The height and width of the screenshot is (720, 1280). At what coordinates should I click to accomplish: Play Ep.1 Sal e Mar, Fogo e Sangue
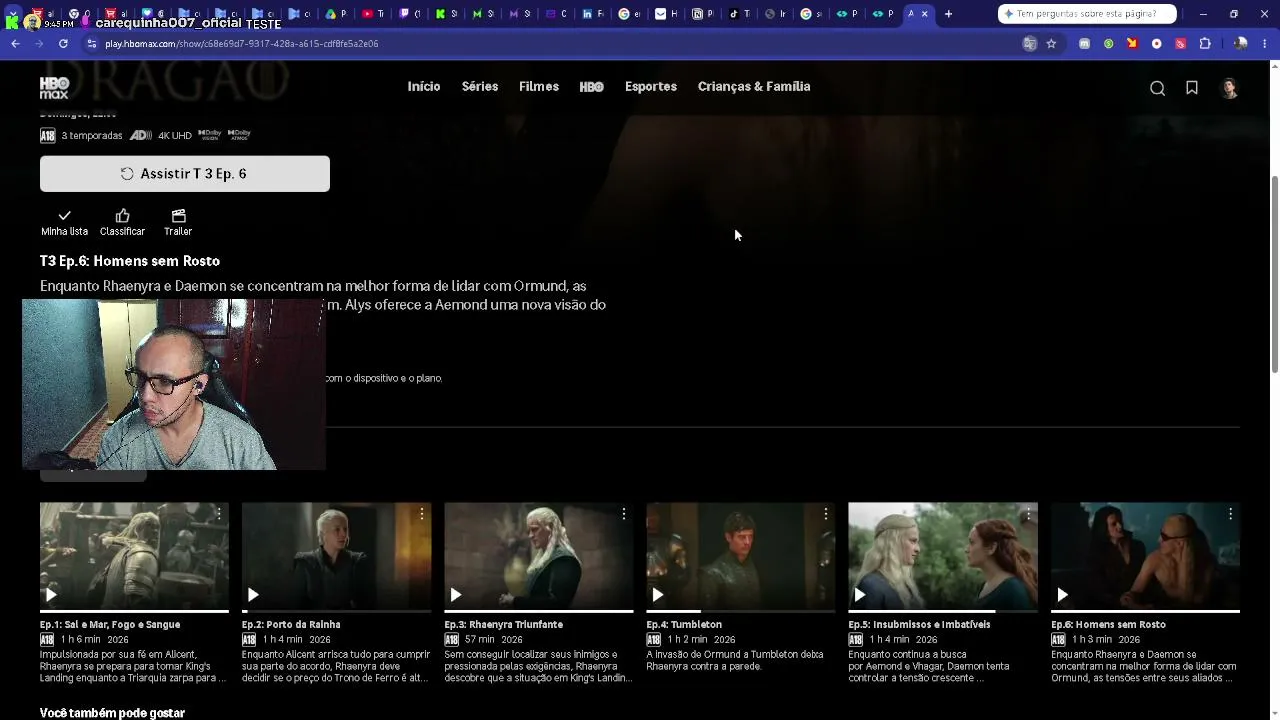coord(50,595)
